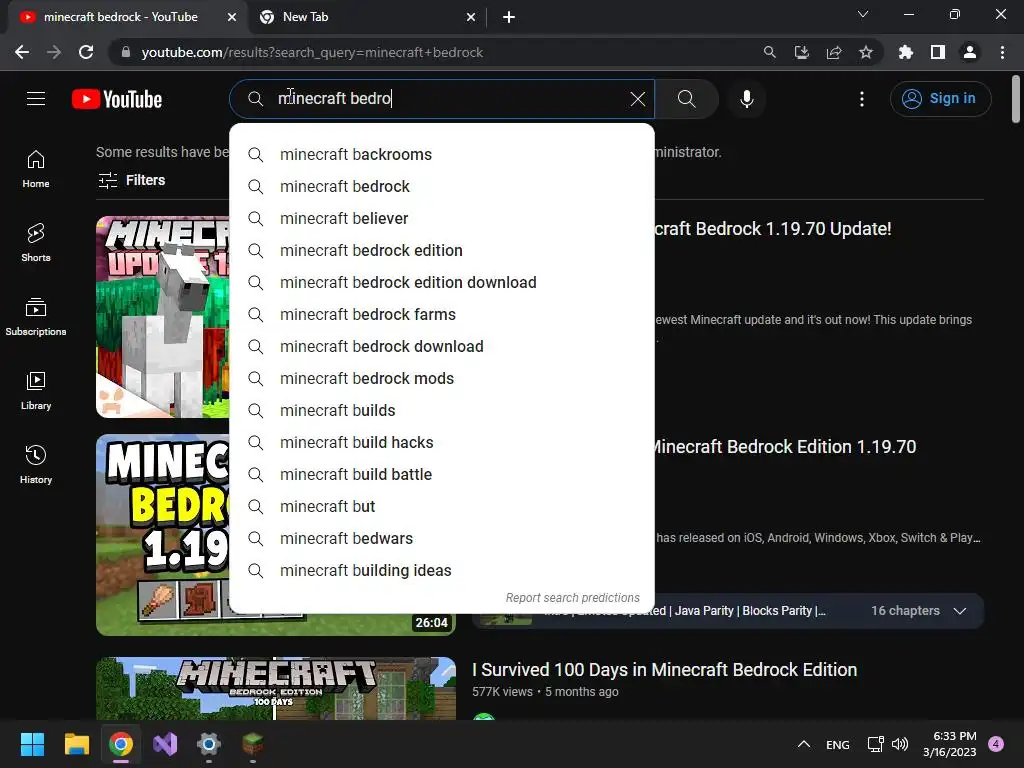1024x768 pixels.
Task: Open a new browser tab with plus
Action: tap(509, 18)
